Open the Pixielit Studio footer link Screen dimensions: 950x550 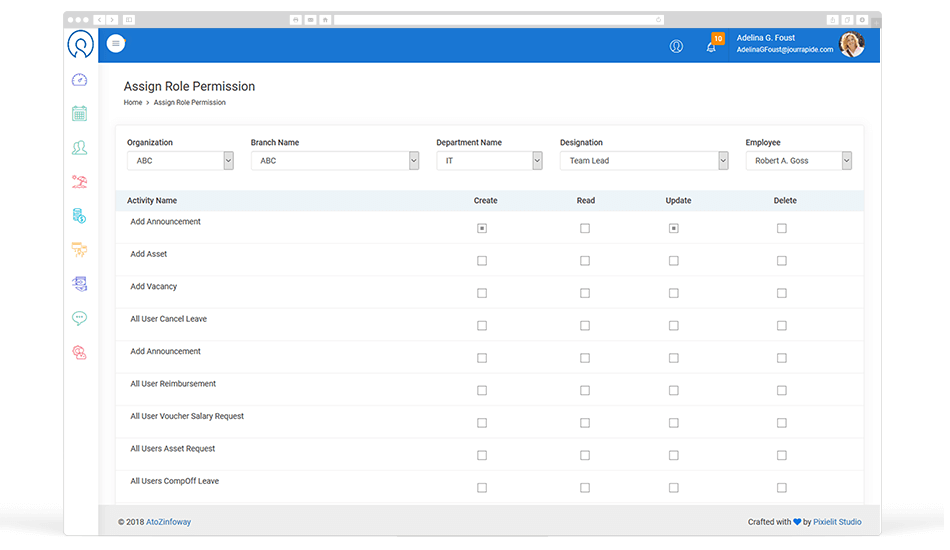coord(837,522)
